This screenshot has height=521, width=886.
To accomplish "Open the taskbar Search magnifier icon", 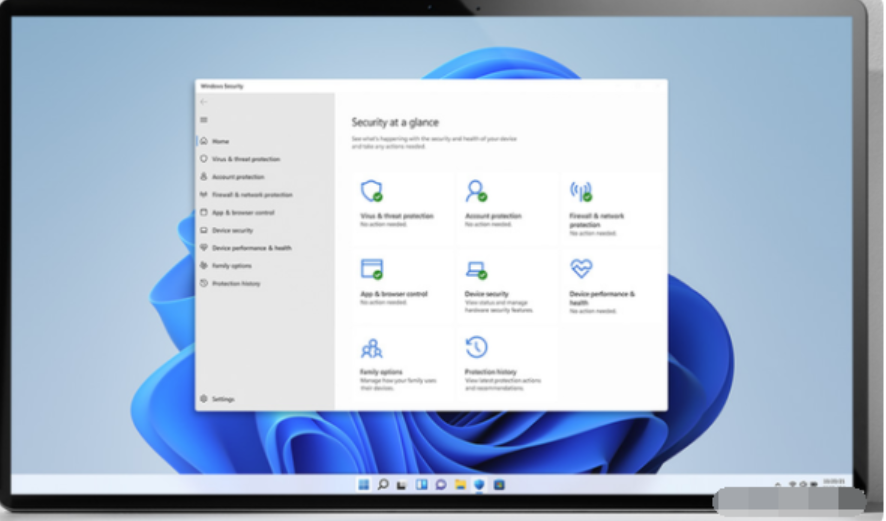I will point(382,485).
